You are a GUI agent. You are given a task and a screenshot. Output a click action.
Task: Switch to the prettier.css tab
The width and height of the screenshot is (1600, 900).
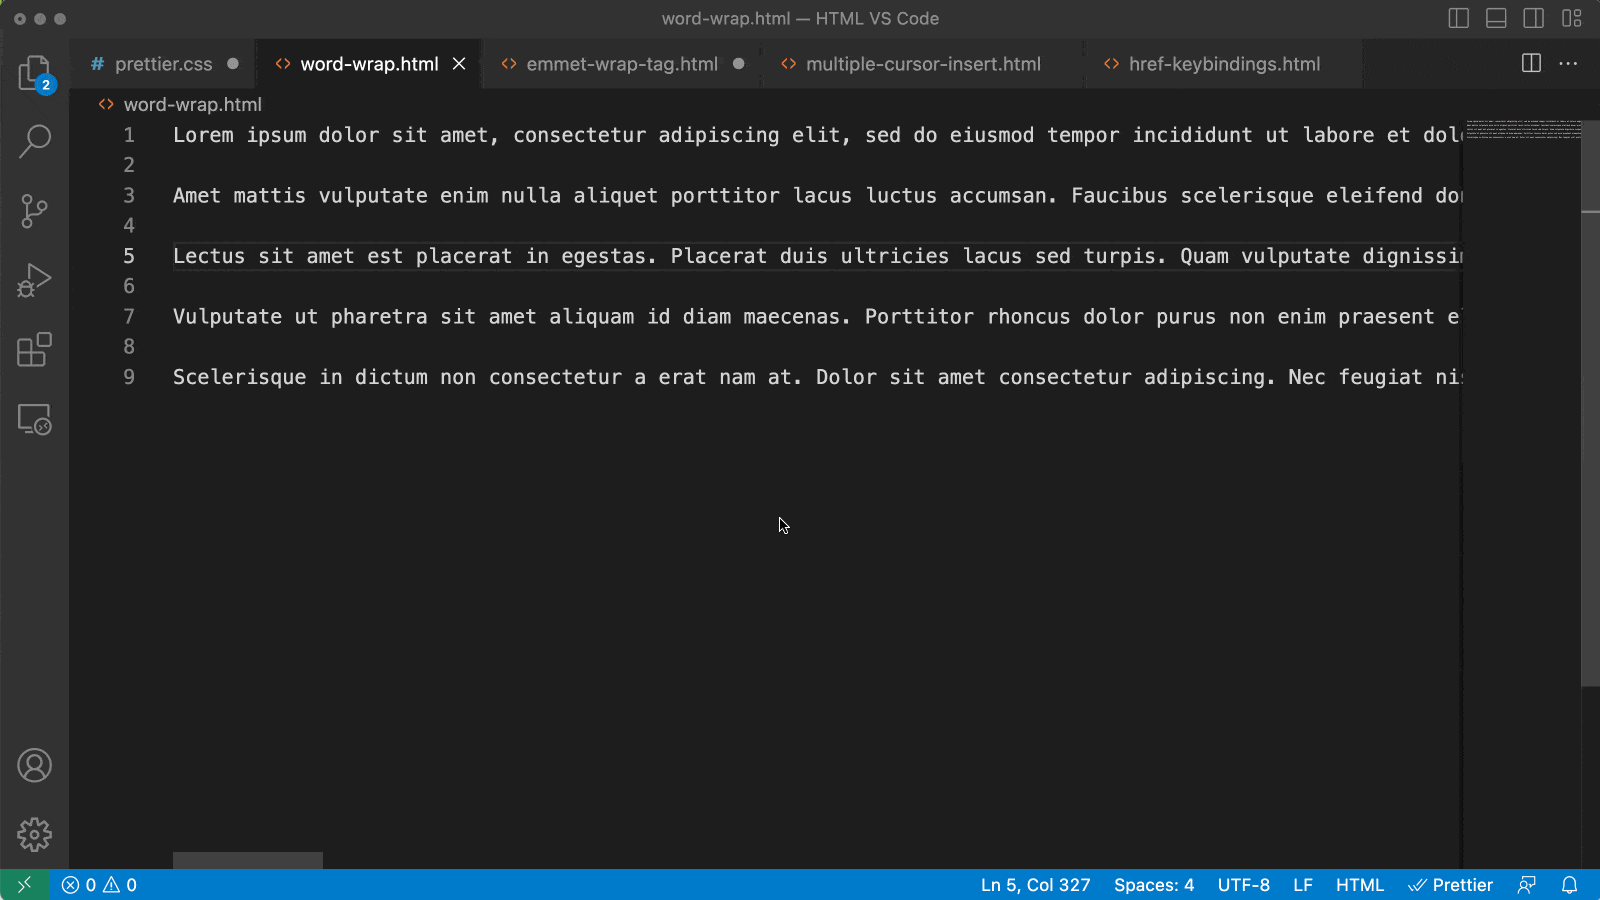click(163, 64)
